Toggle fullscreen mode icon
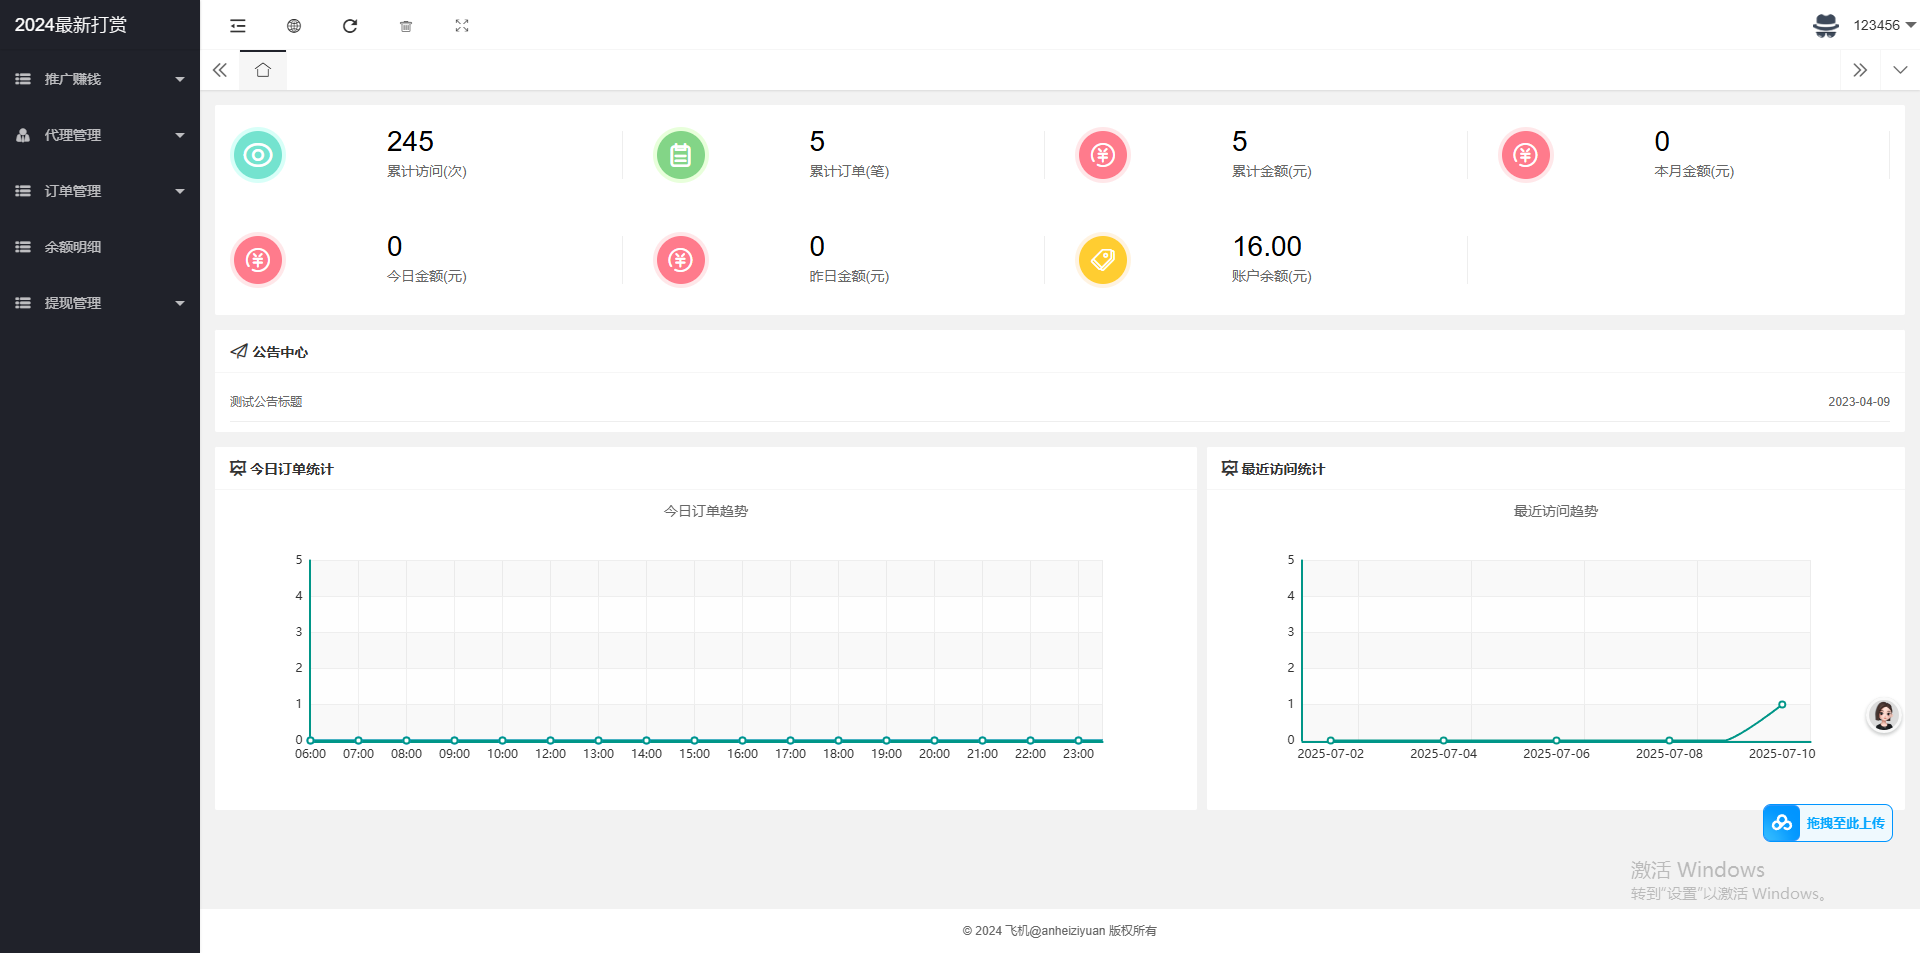The height and width of the screenshot is (953, 1920). [x=462, y=26]
